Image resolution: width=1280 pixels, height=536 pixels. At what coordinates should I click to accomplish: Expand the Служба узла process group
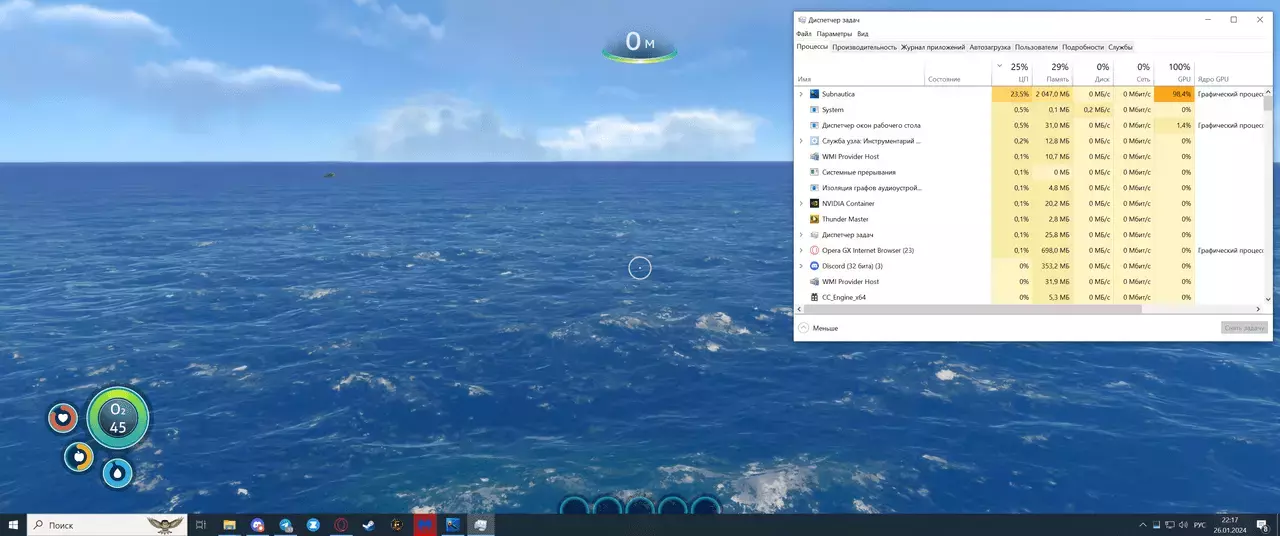click(x=801, y=141)
